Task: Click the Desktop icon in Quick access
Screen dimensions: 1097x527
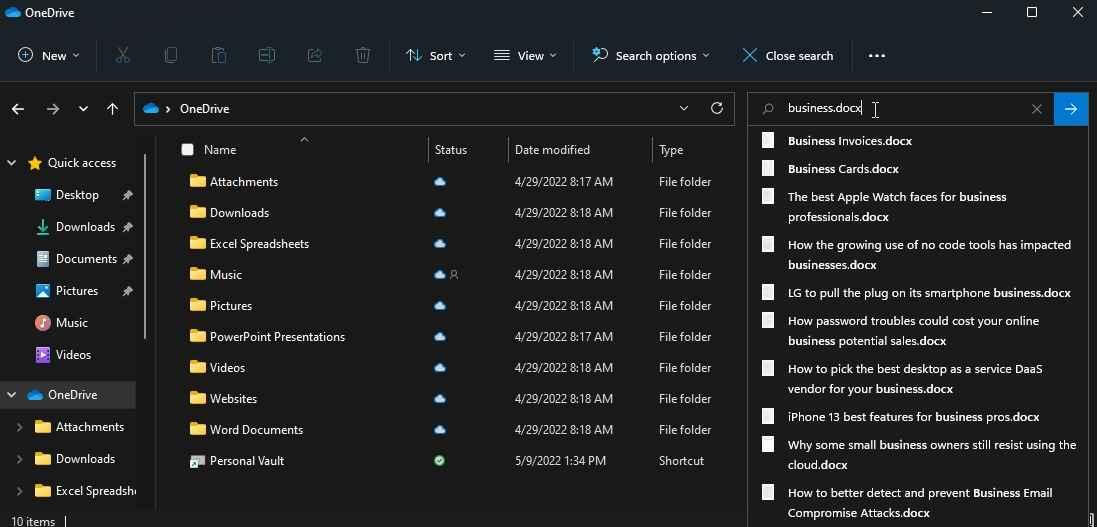Action: coord(43,195)
